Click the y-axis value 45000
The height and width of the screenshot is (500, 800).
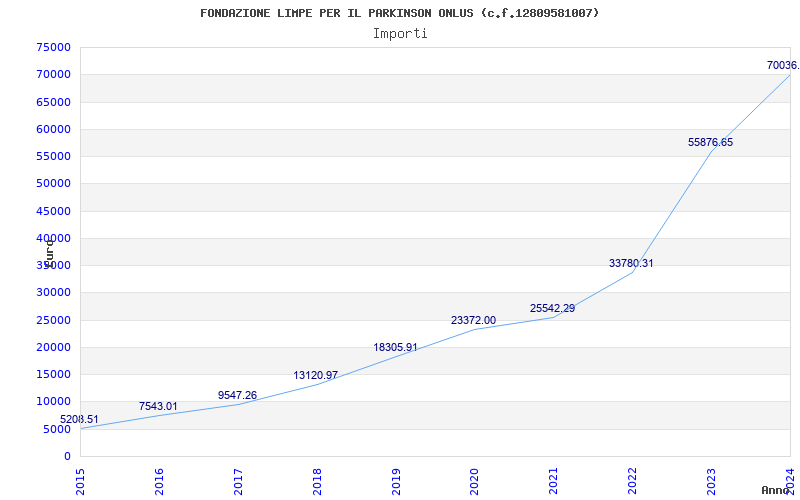[54, 211]
